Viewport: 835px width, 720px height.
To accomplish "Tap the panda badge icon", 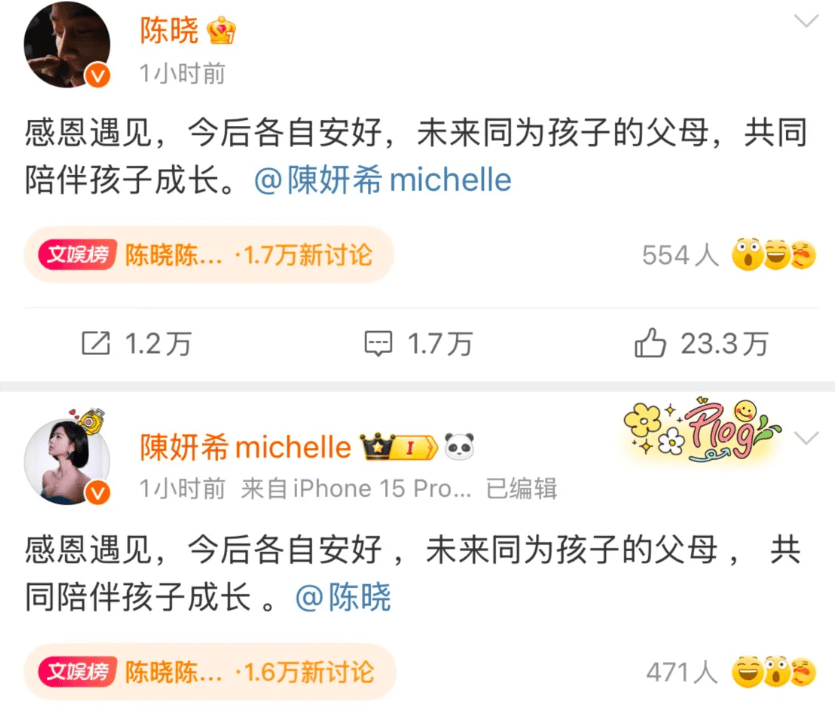I will tap(459, 446).
